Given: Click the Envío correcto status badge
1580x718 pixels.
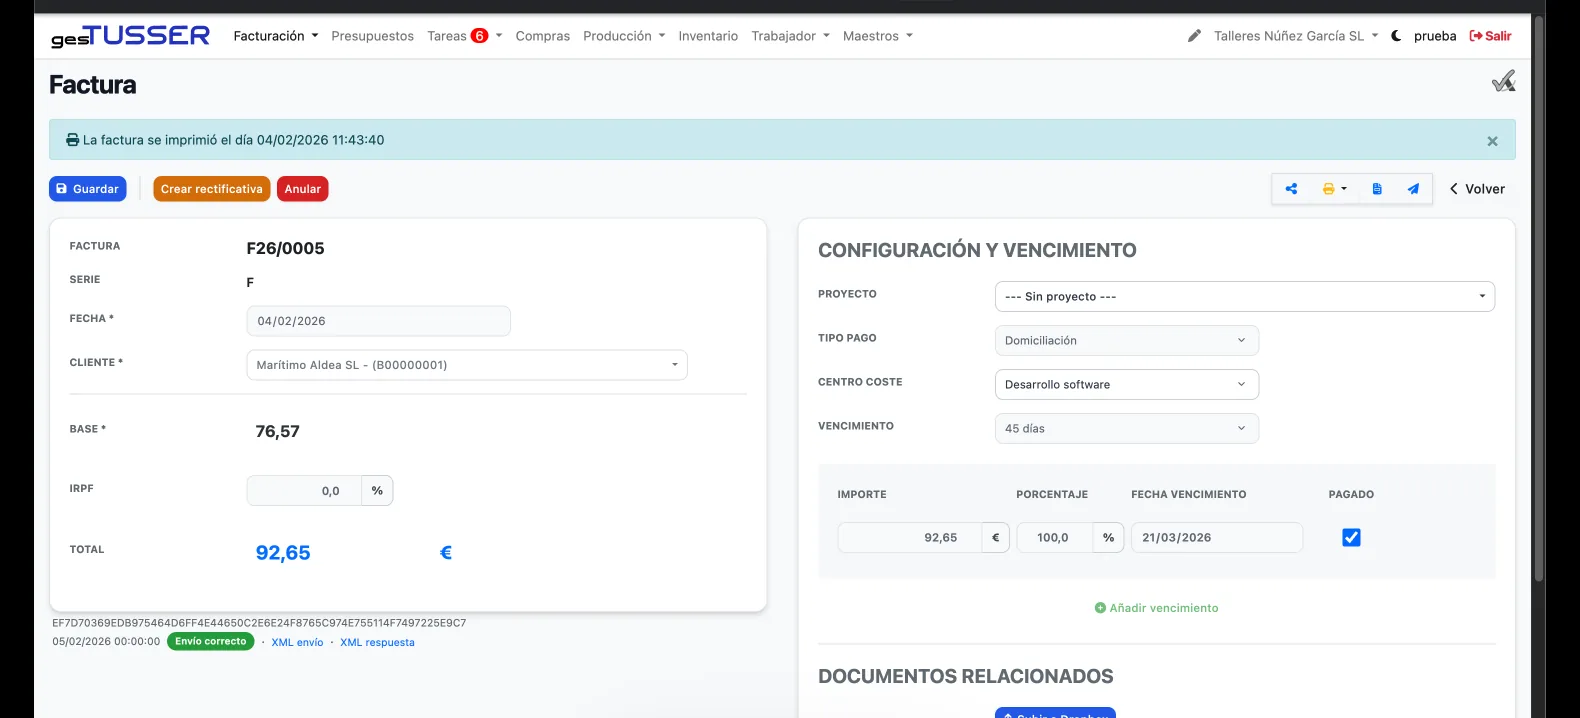Looking at the screenshot, I should pos(211,642).
